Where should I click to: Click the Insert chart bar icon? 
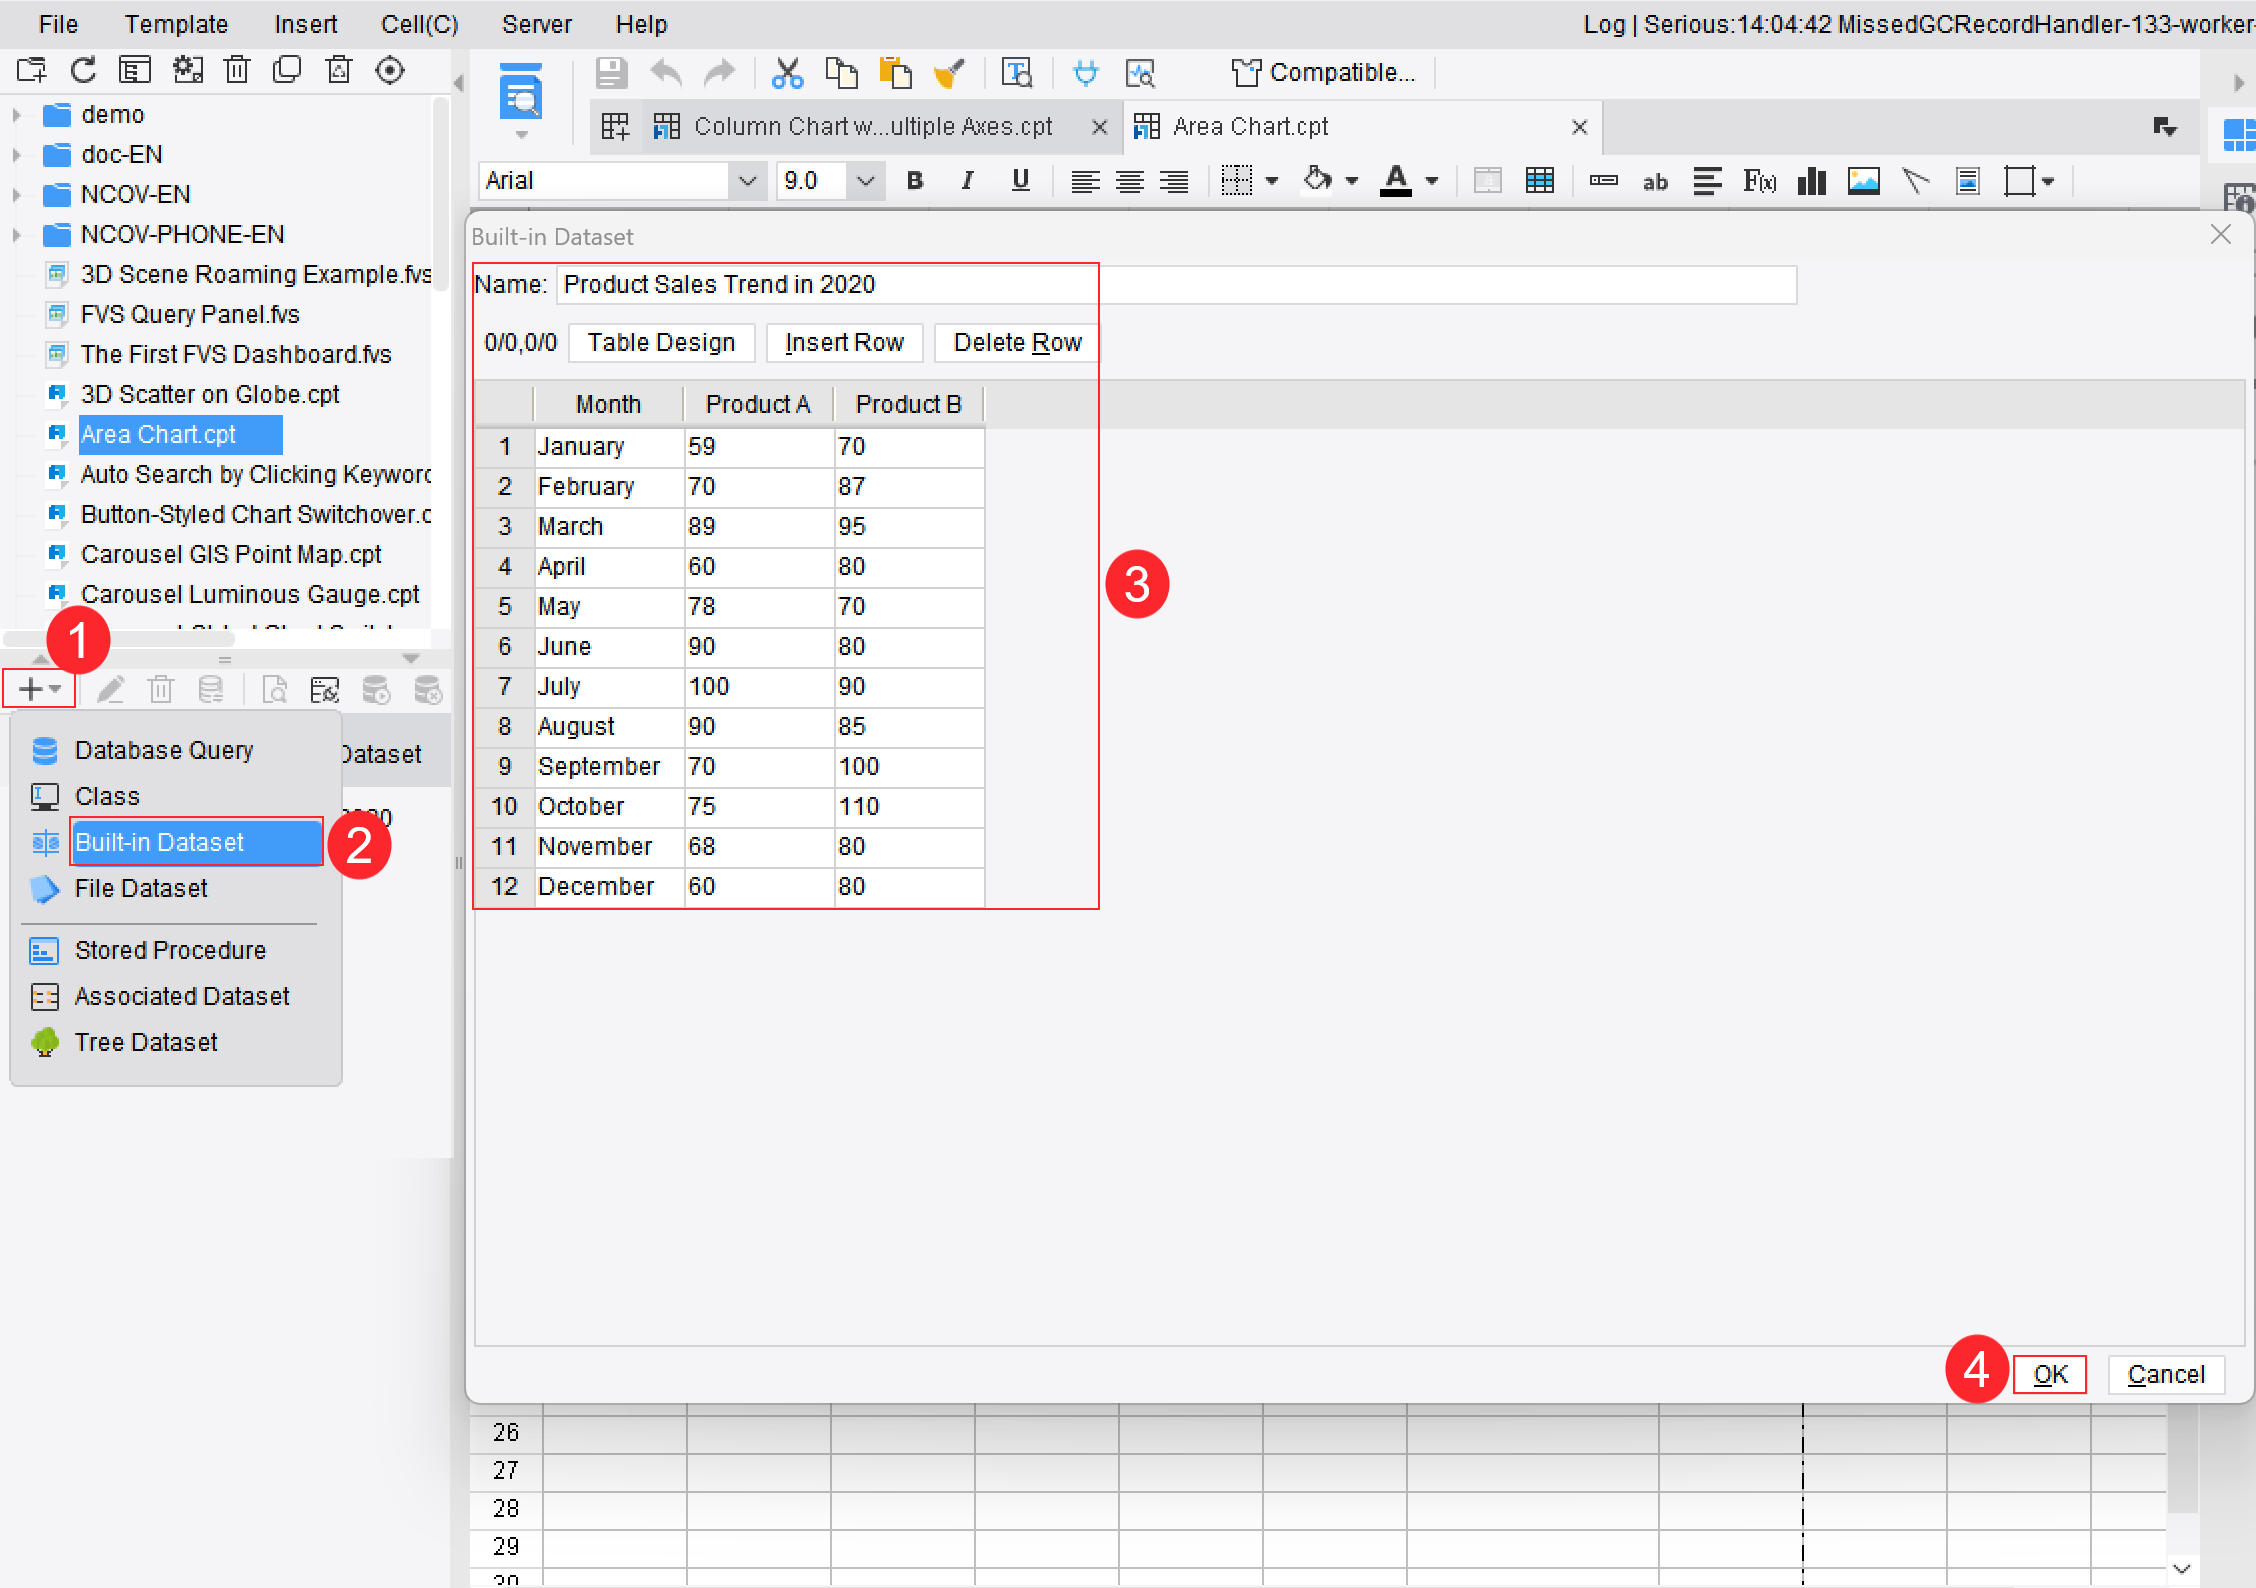tap(1811, 181)
